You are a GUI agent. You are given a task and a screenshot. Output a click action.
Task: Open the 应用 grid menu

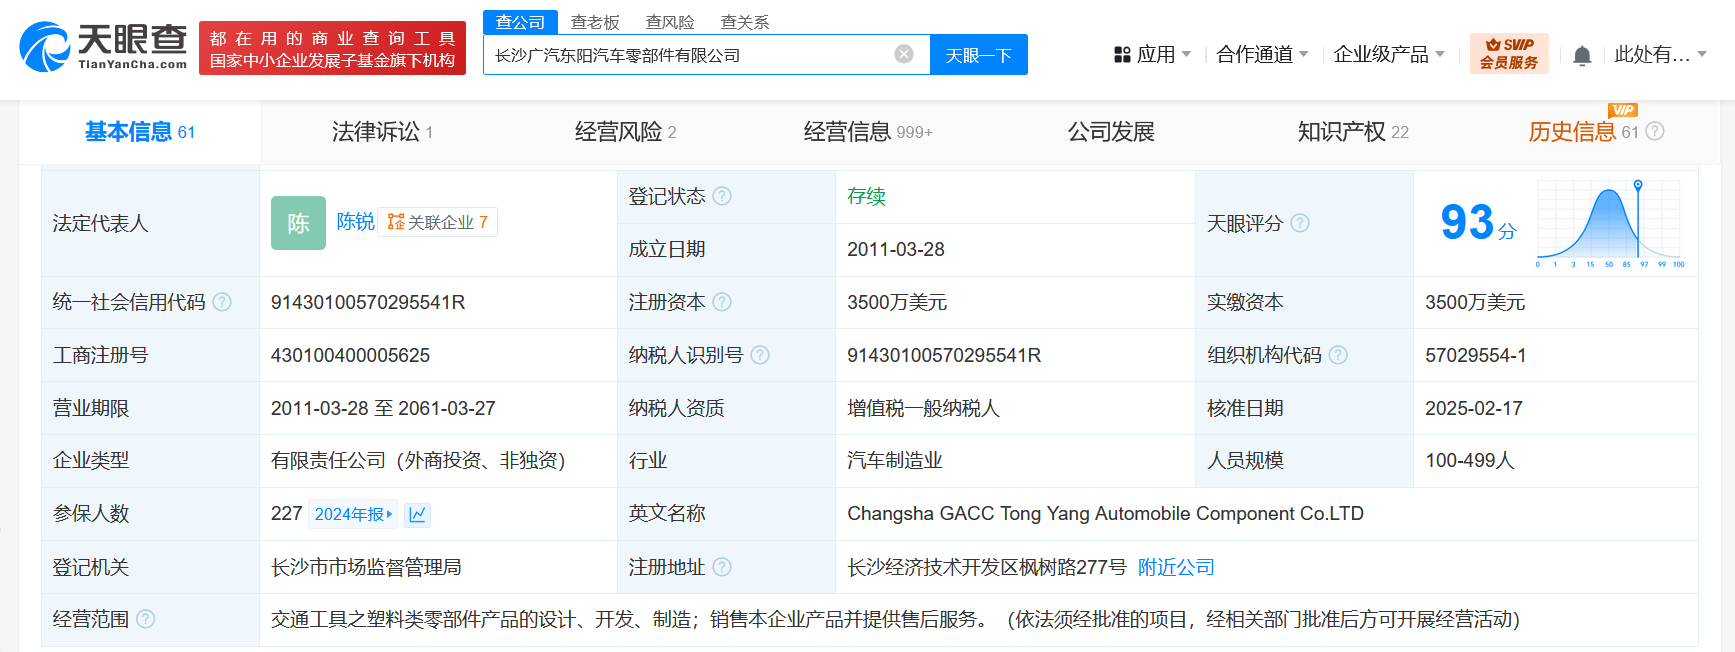point(1152,54)
